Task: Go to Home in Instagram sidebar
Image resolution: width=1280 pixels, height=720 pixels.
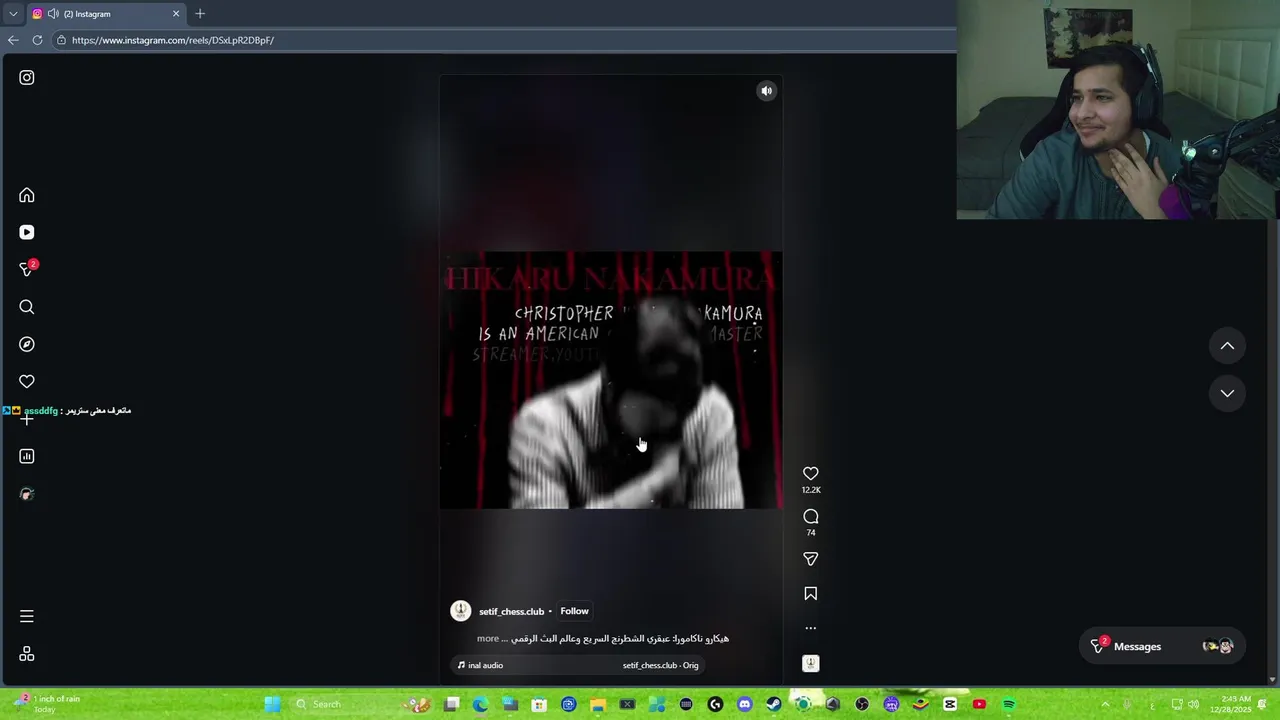Action: tap(27, 195)
